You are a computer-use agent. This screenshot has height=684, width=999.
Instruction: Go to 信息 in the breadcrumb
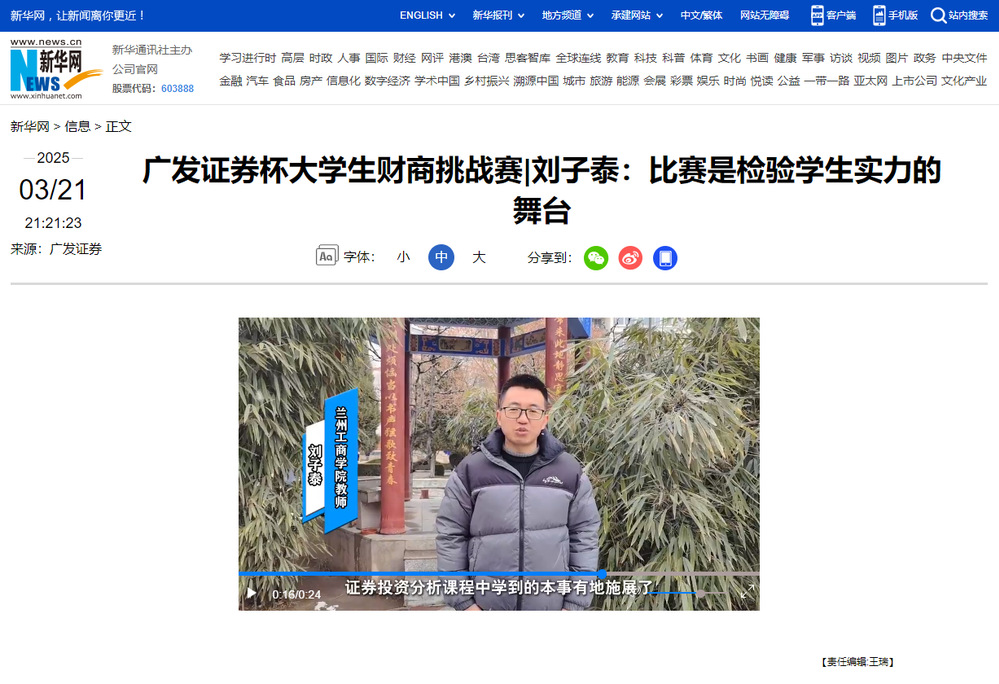77,126
